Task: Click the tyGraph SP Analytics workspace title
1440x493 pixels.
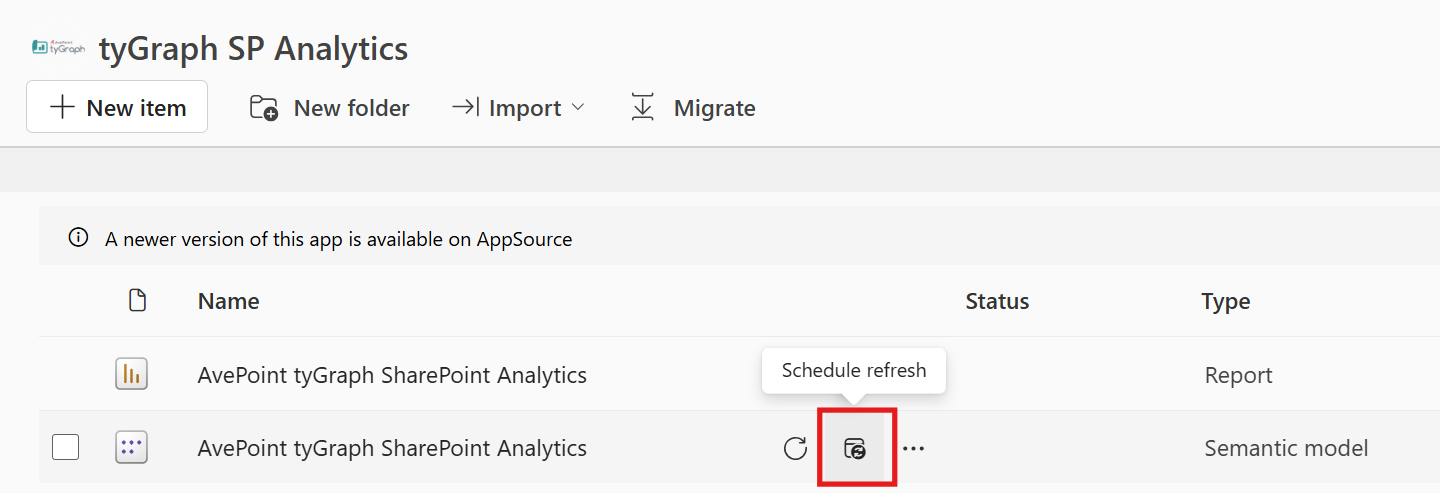Action: (x=253, y=48)
